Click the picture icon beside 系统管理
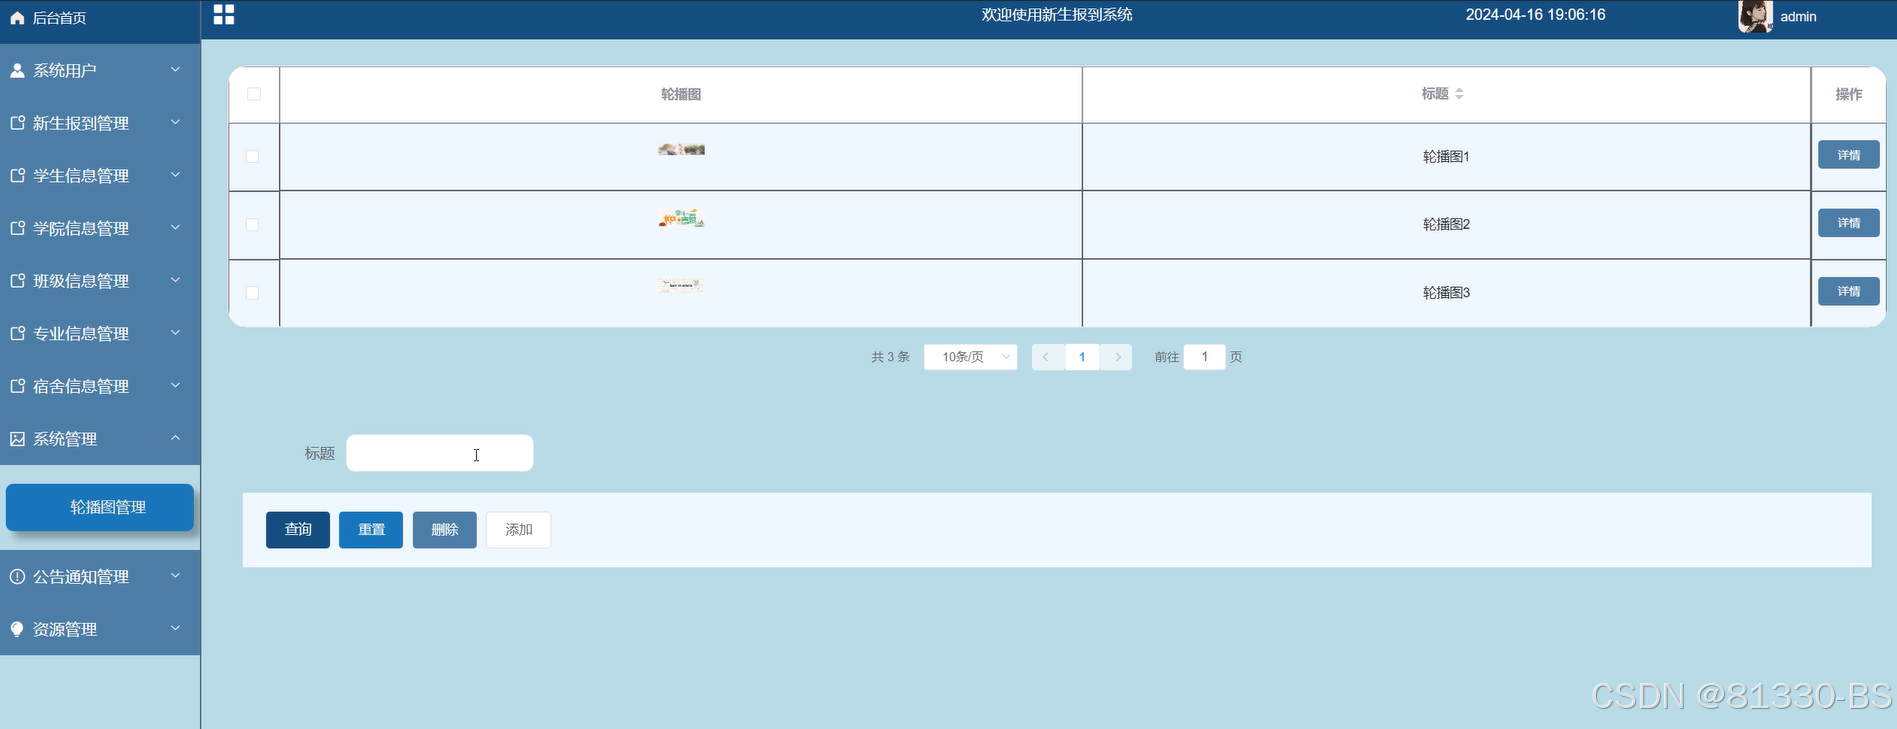 [x=17, y=439]
